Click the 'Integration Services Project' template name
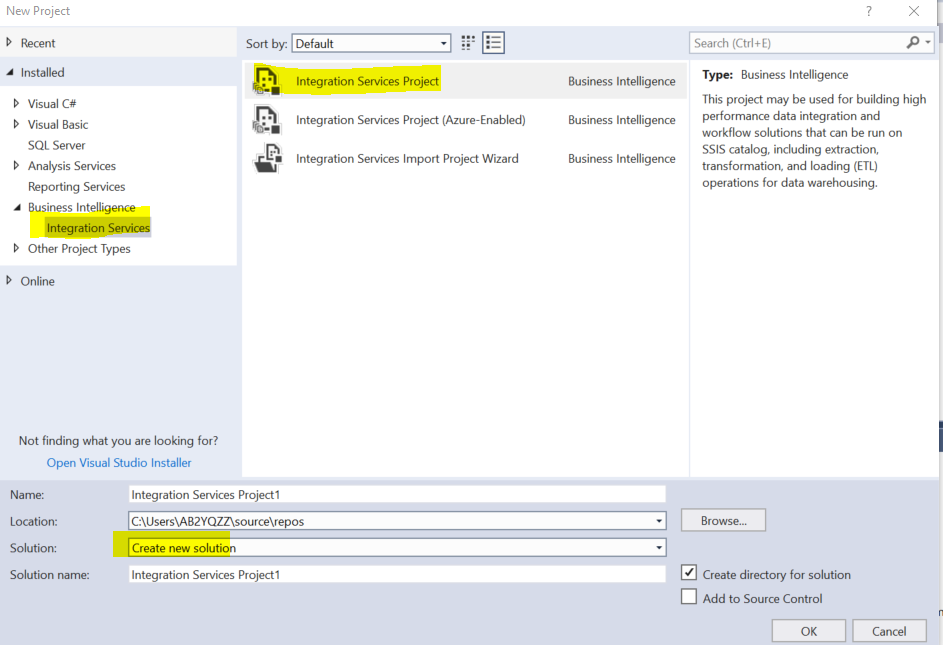Viewport: 943px width, 645px height. [x=367, y=81]
